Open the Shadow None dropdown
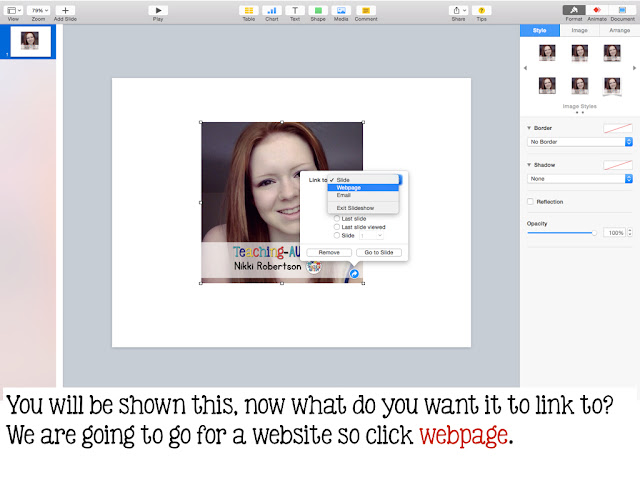The height and width of the screenshot is (480, 640). 580,179
